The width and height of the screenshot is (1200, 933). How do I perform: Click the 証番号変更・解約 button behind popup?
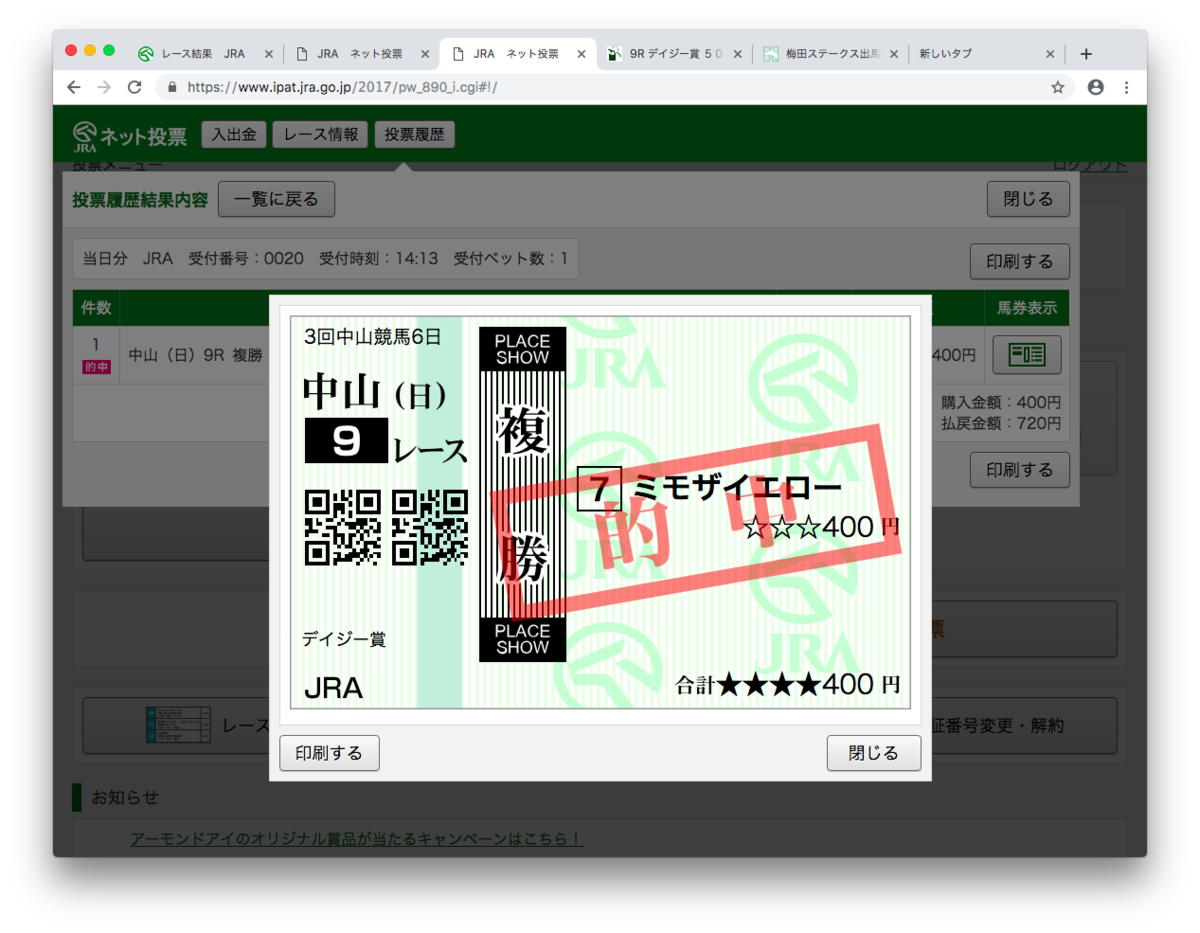(x=1024, y=725)
